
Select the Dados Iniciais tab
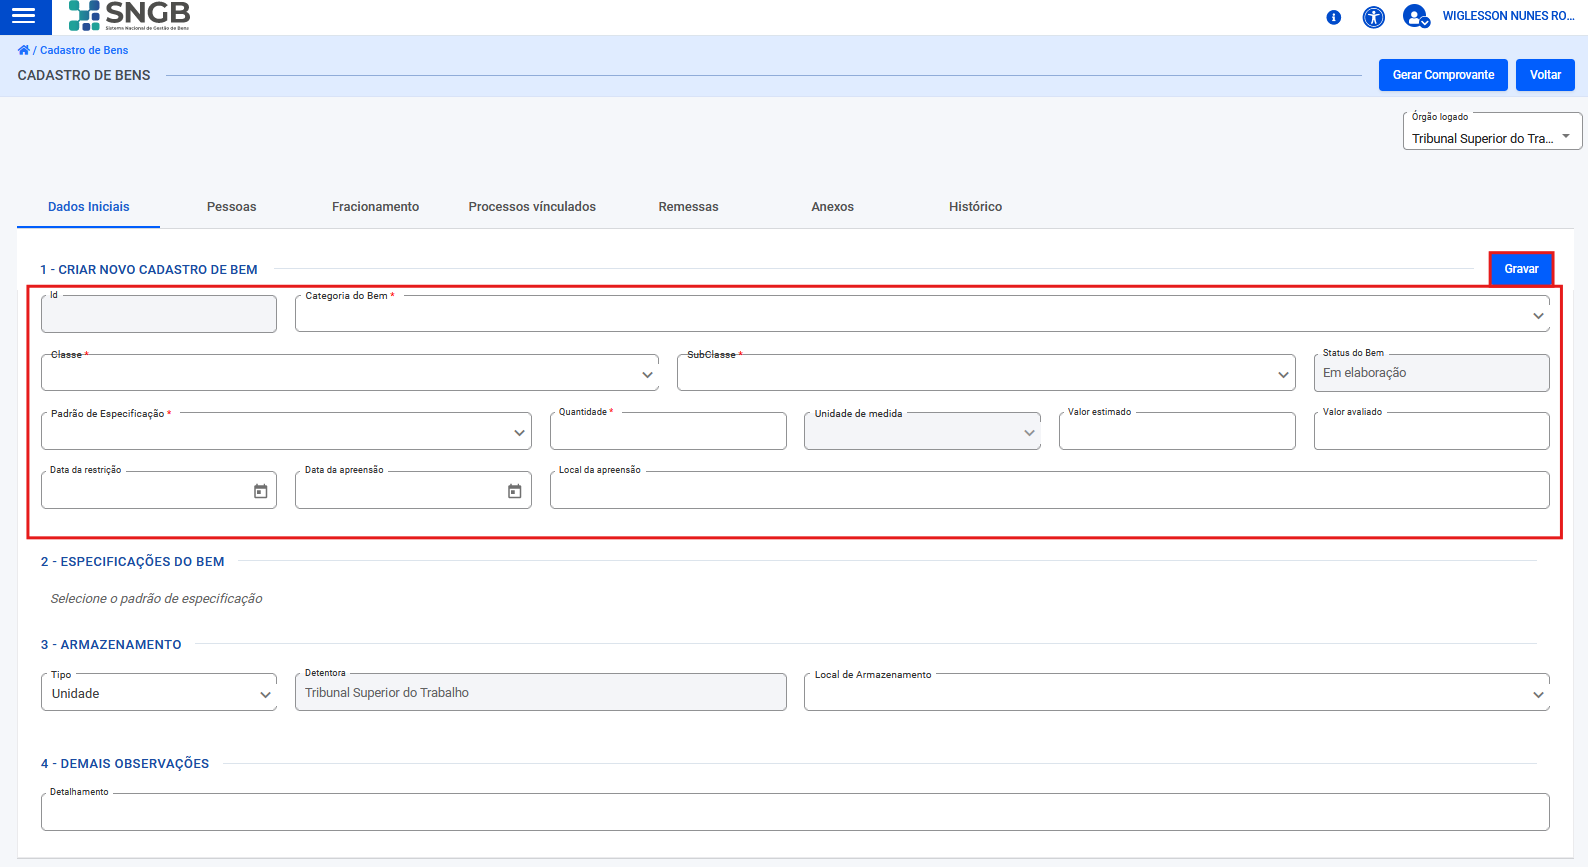tap(89, 207)
